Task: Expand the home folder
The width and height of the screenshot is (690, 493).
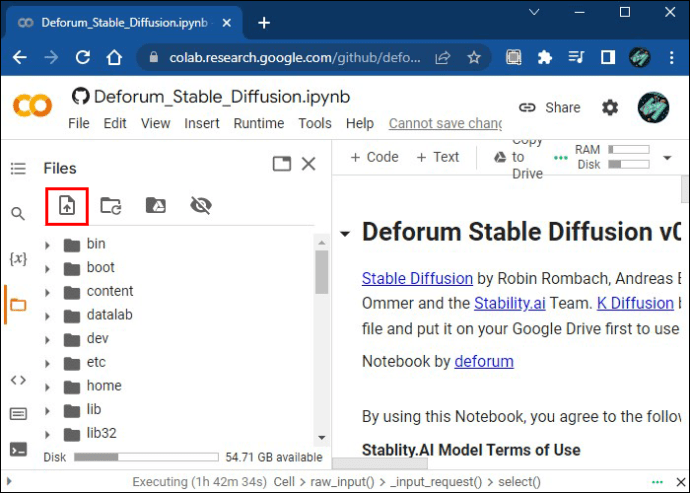Action: (x=47, y=387)
